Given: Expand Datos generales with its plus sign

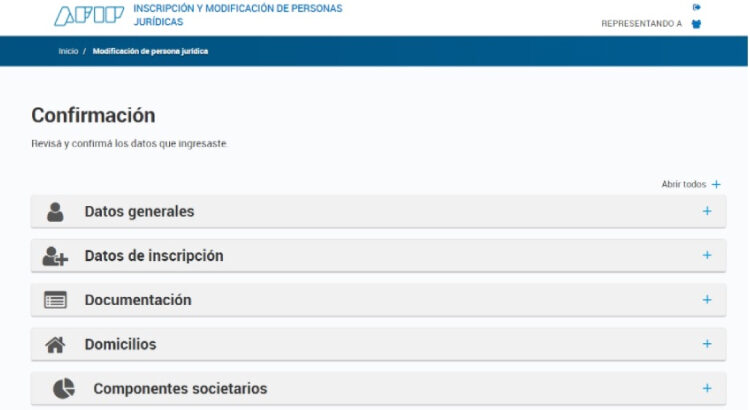Looking at the screenshot, I should pos(707,211).
